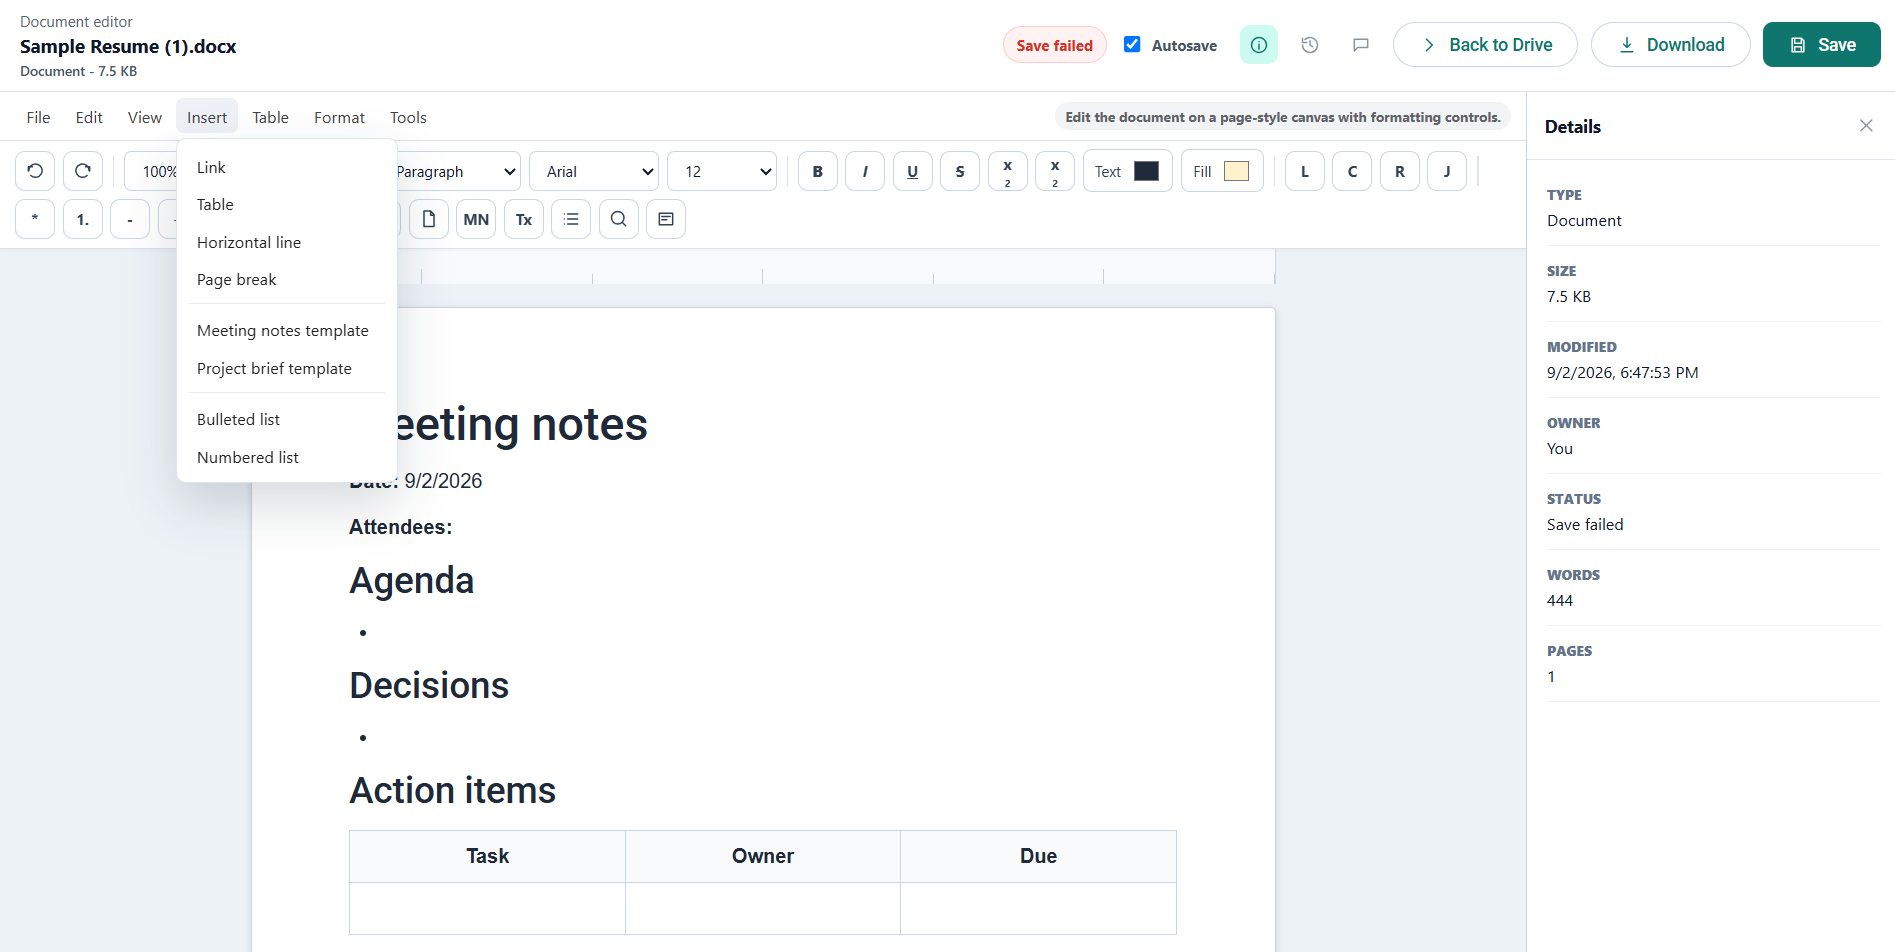Close the open Insert menu

tap(207, 117)
